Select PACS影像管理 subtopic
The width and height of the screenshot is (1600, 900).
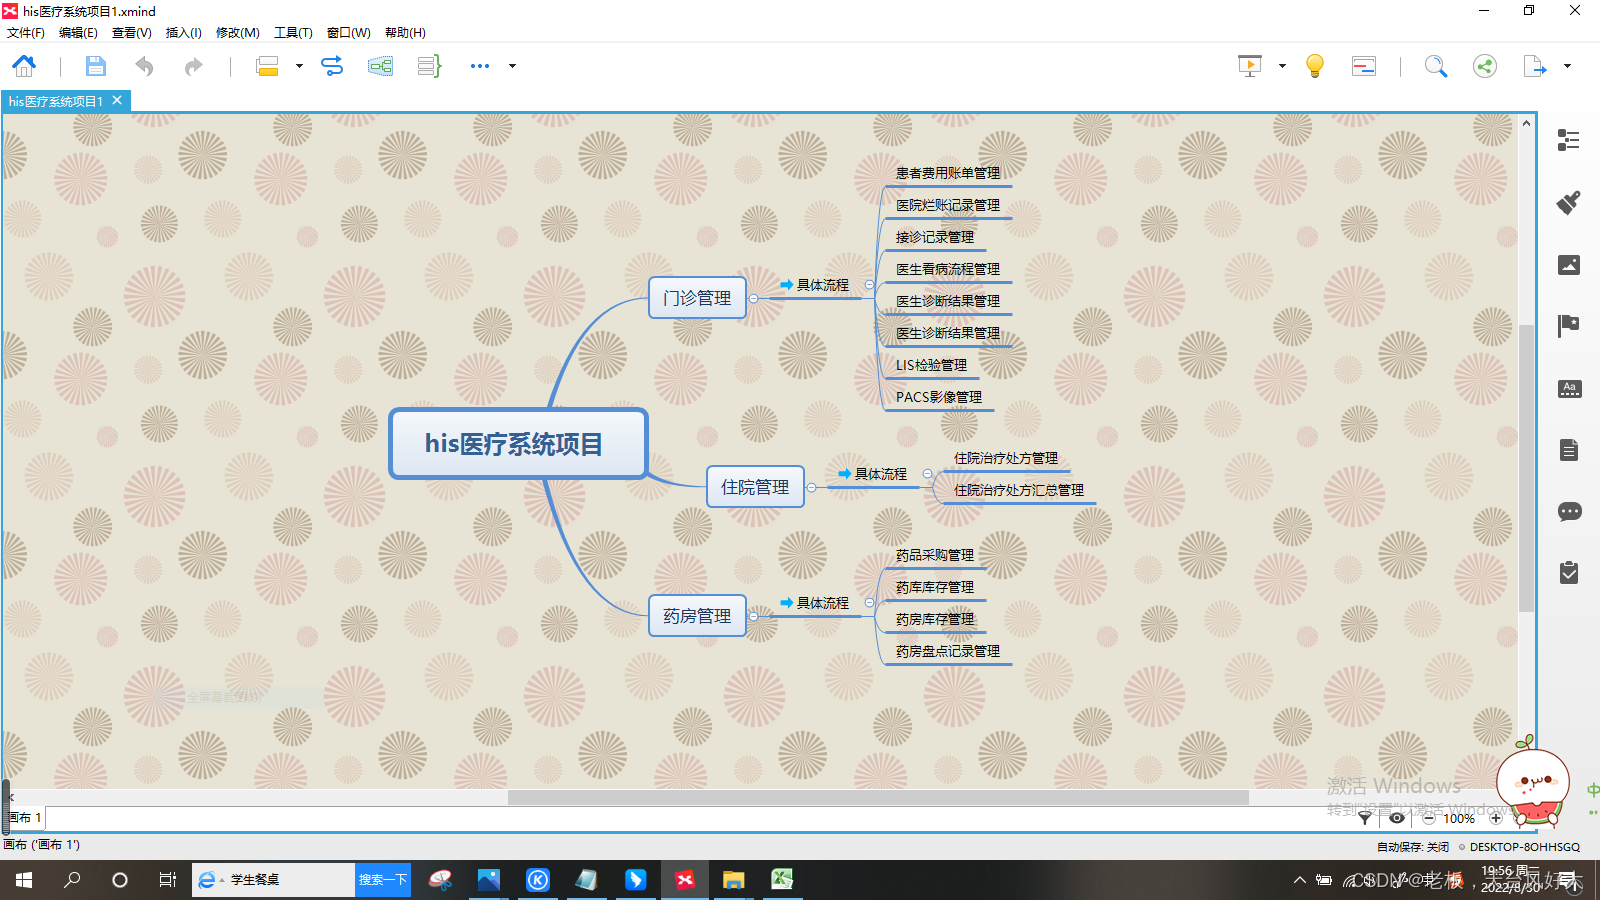point(939,397)
